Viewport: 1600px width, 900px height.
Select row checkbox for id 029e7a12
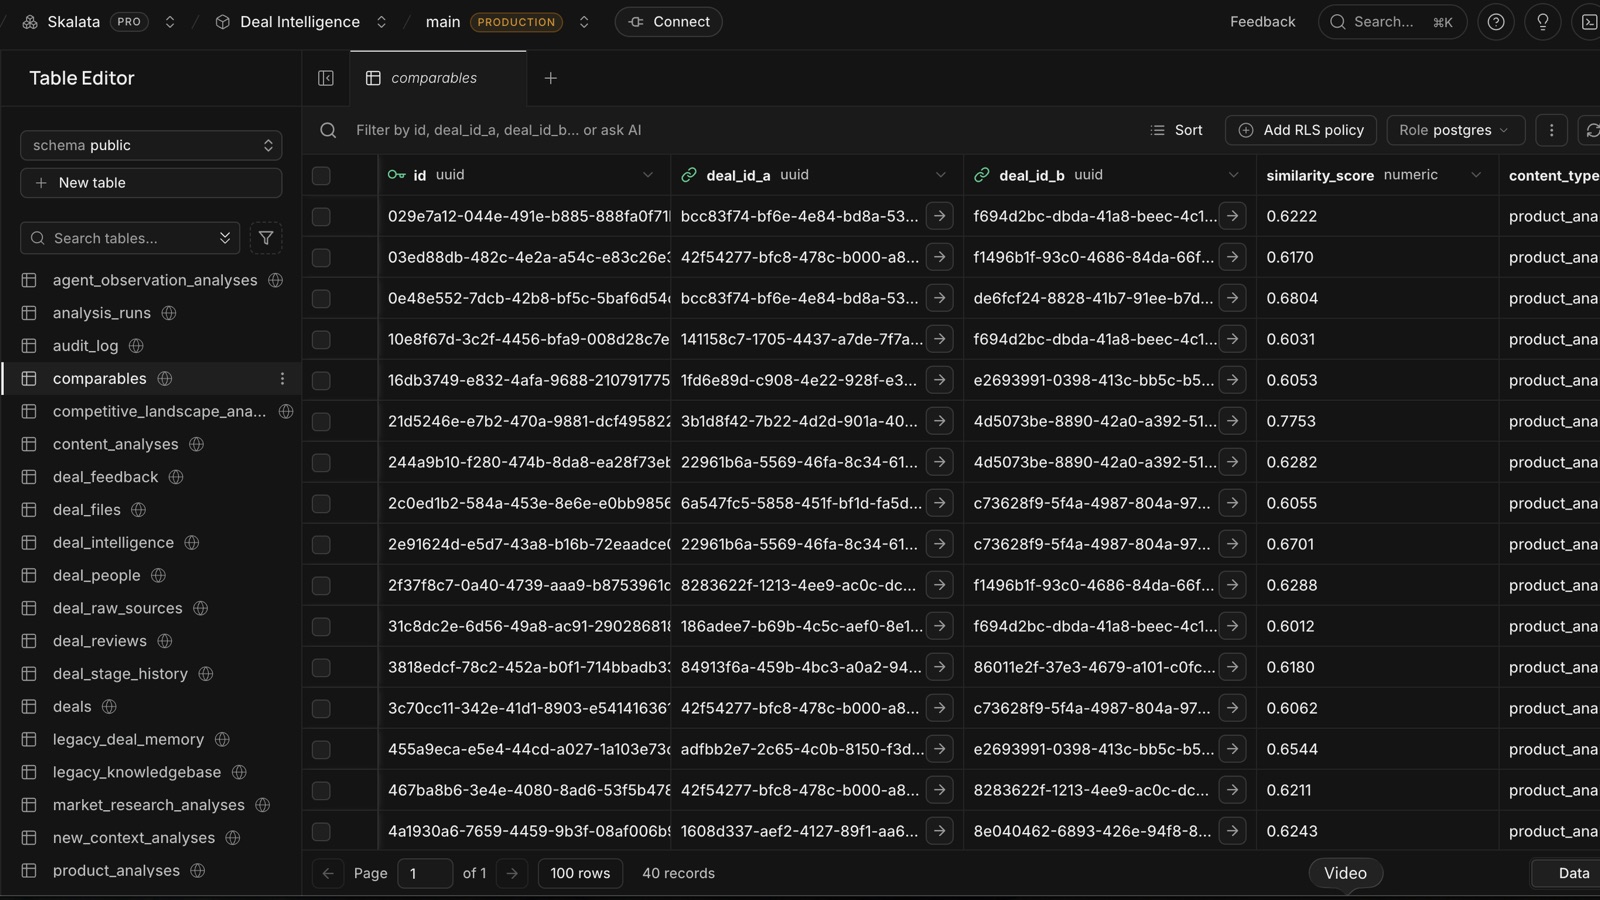tap(321, 217)
